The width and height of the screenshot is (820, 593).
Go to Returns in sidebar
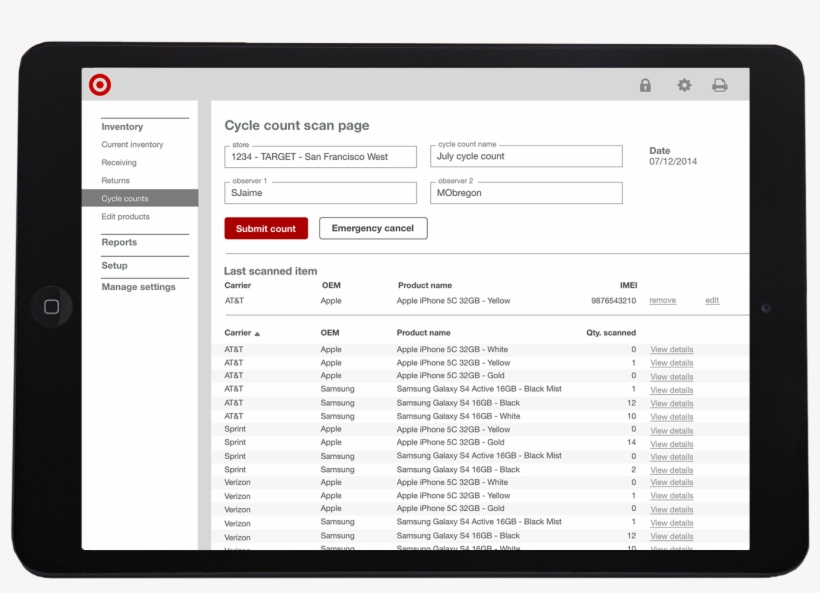point(115,181)
